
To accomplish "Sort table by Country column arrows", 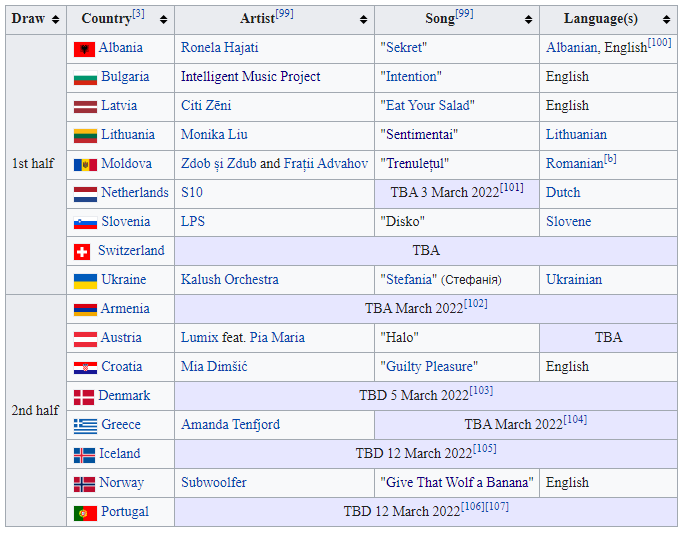I will [163, 20].
